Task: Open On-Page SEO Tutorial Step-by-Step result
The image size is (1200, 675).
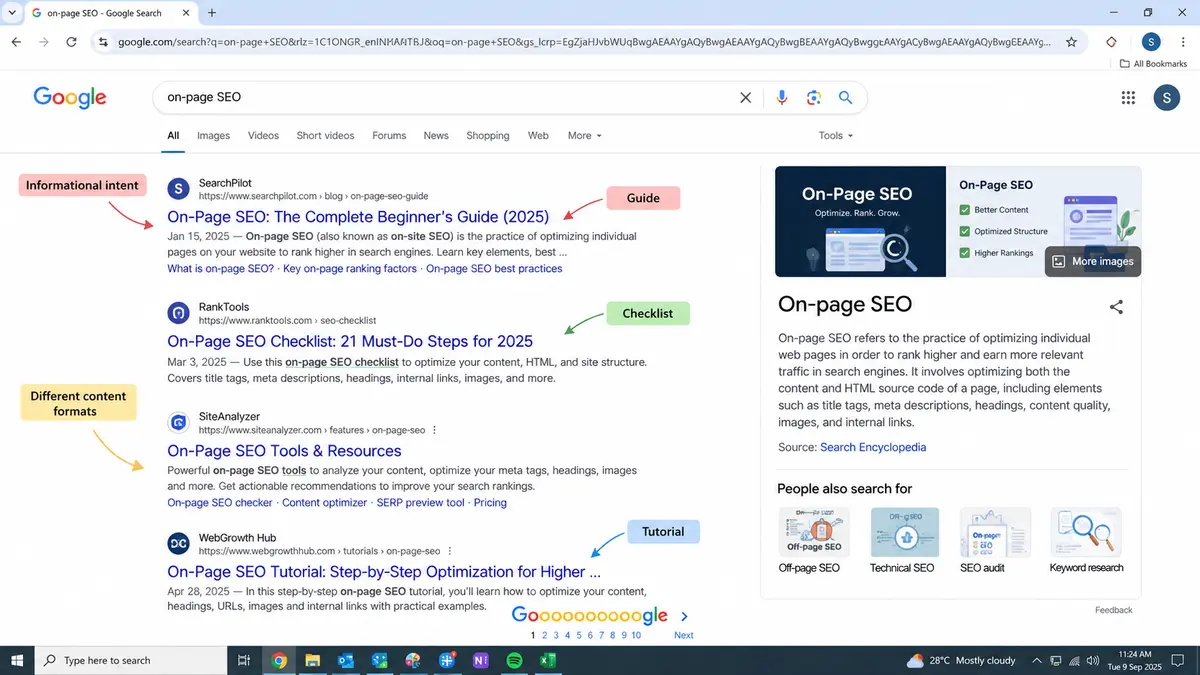Action: pos(384,572)
